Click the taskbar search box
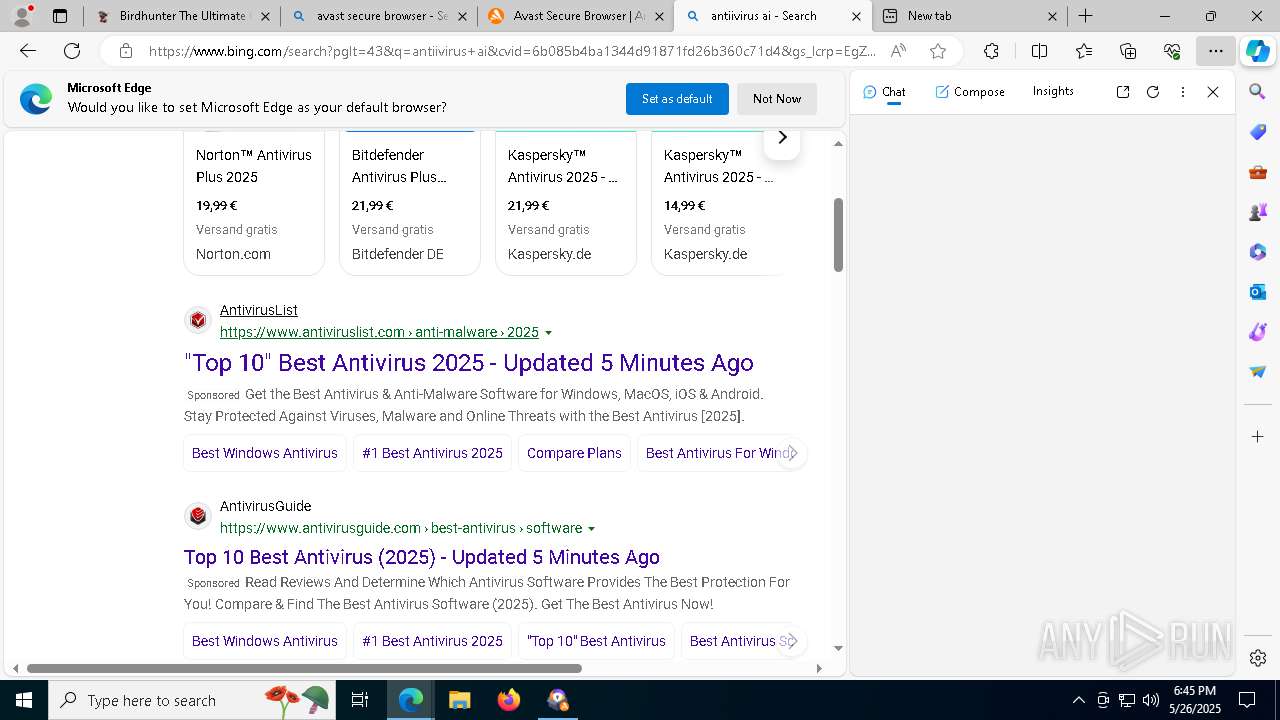 pyautogui.click(x=190, y=700)
